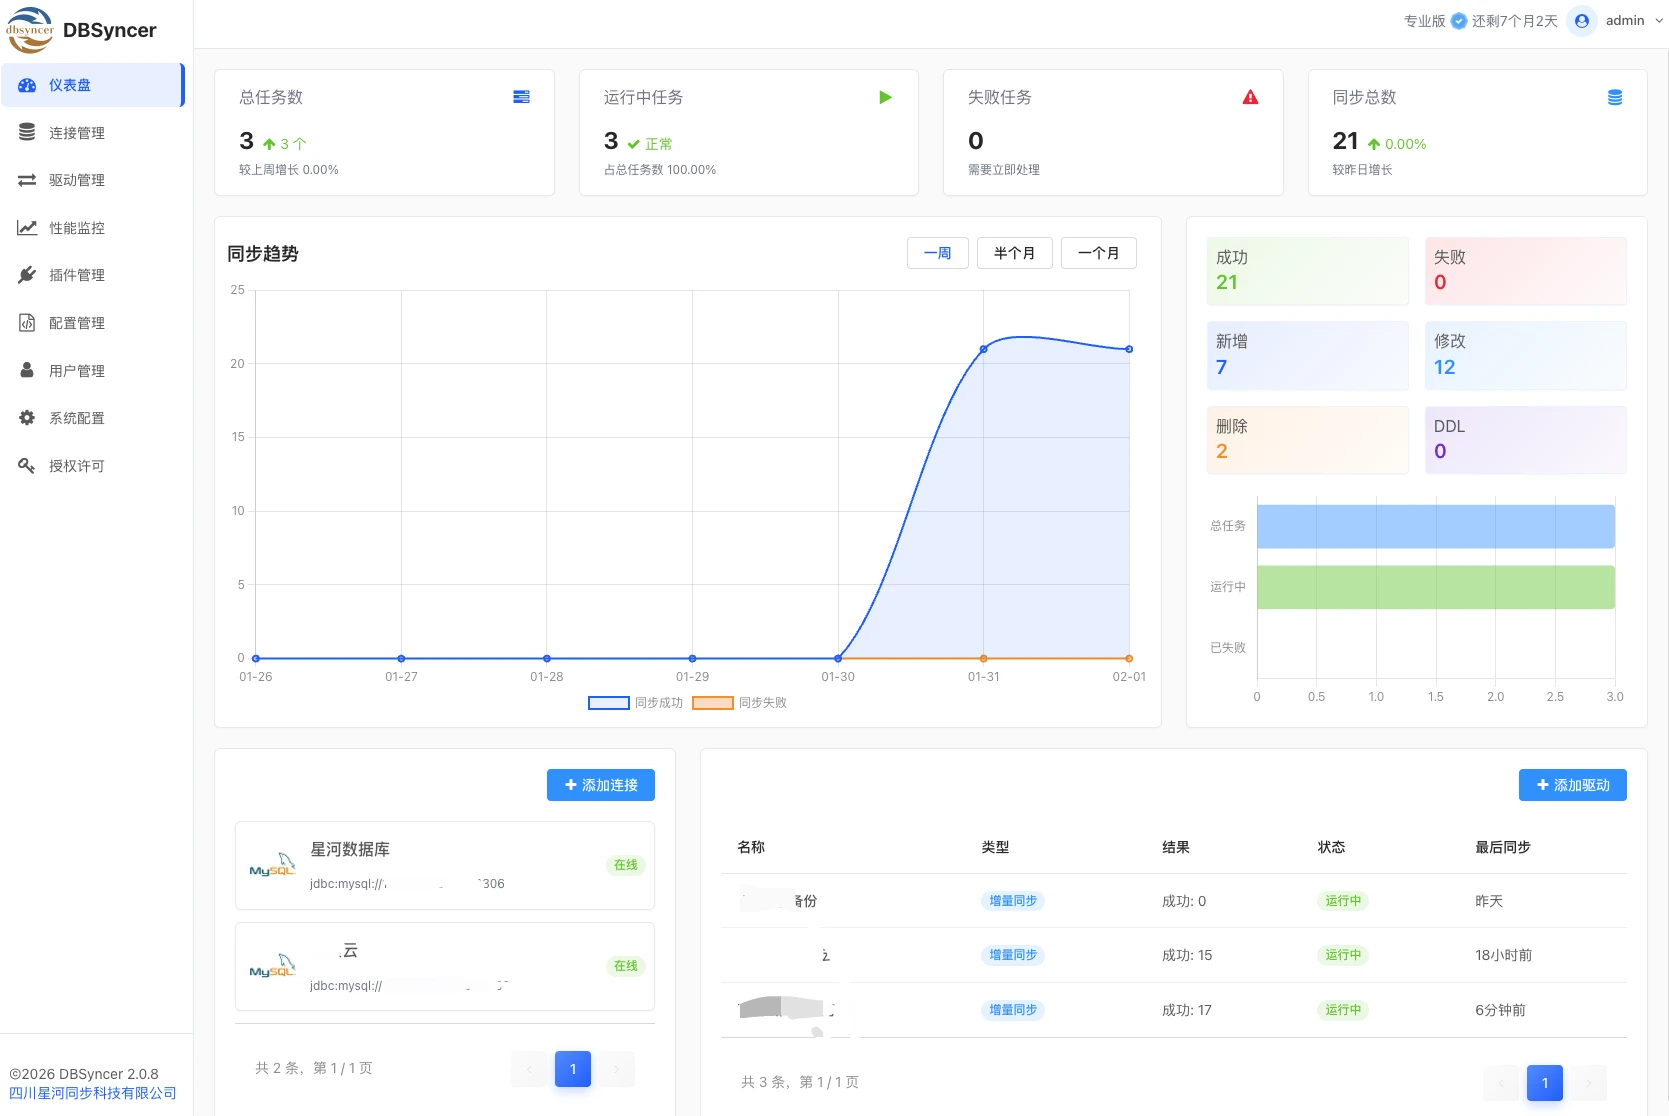Click the plugin management plug icon
Screen dimensions: 1669x1116
tap(27, 275)
